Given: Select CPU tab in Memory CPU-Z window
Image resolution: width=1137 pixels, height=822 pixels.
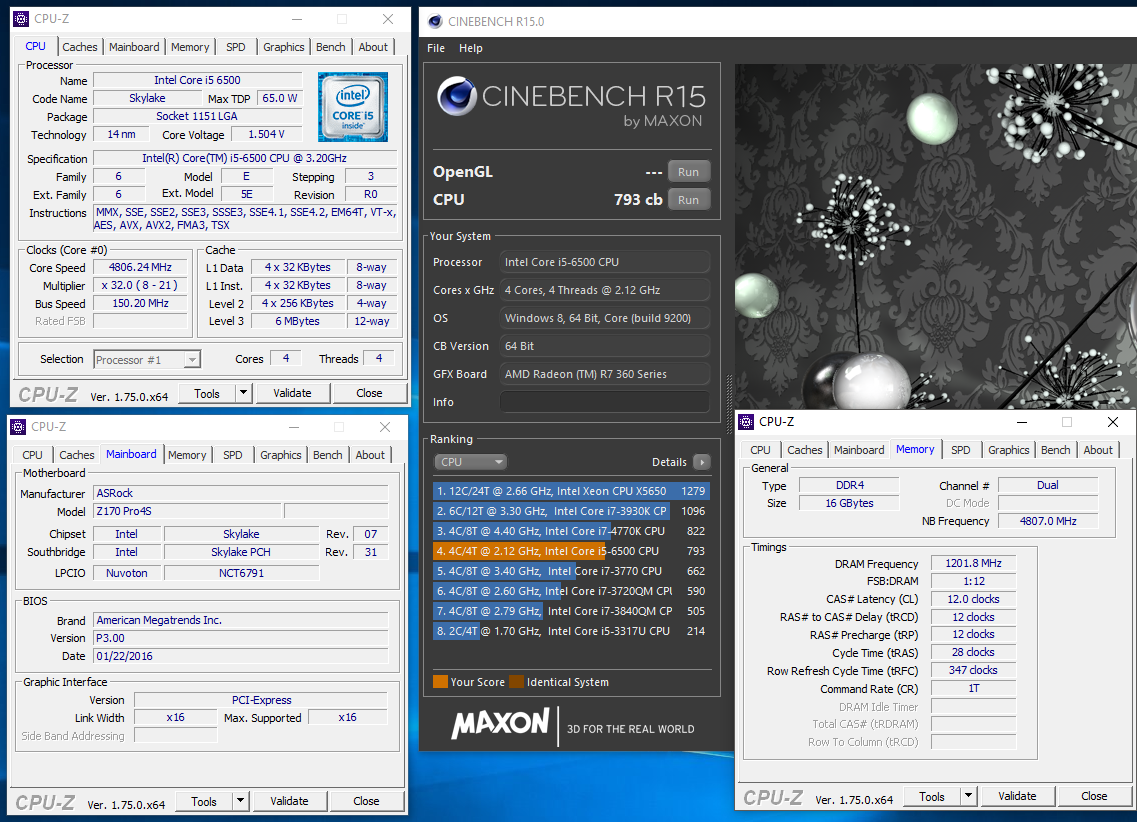Looking at the screenshot, I should tap(761, 450).
